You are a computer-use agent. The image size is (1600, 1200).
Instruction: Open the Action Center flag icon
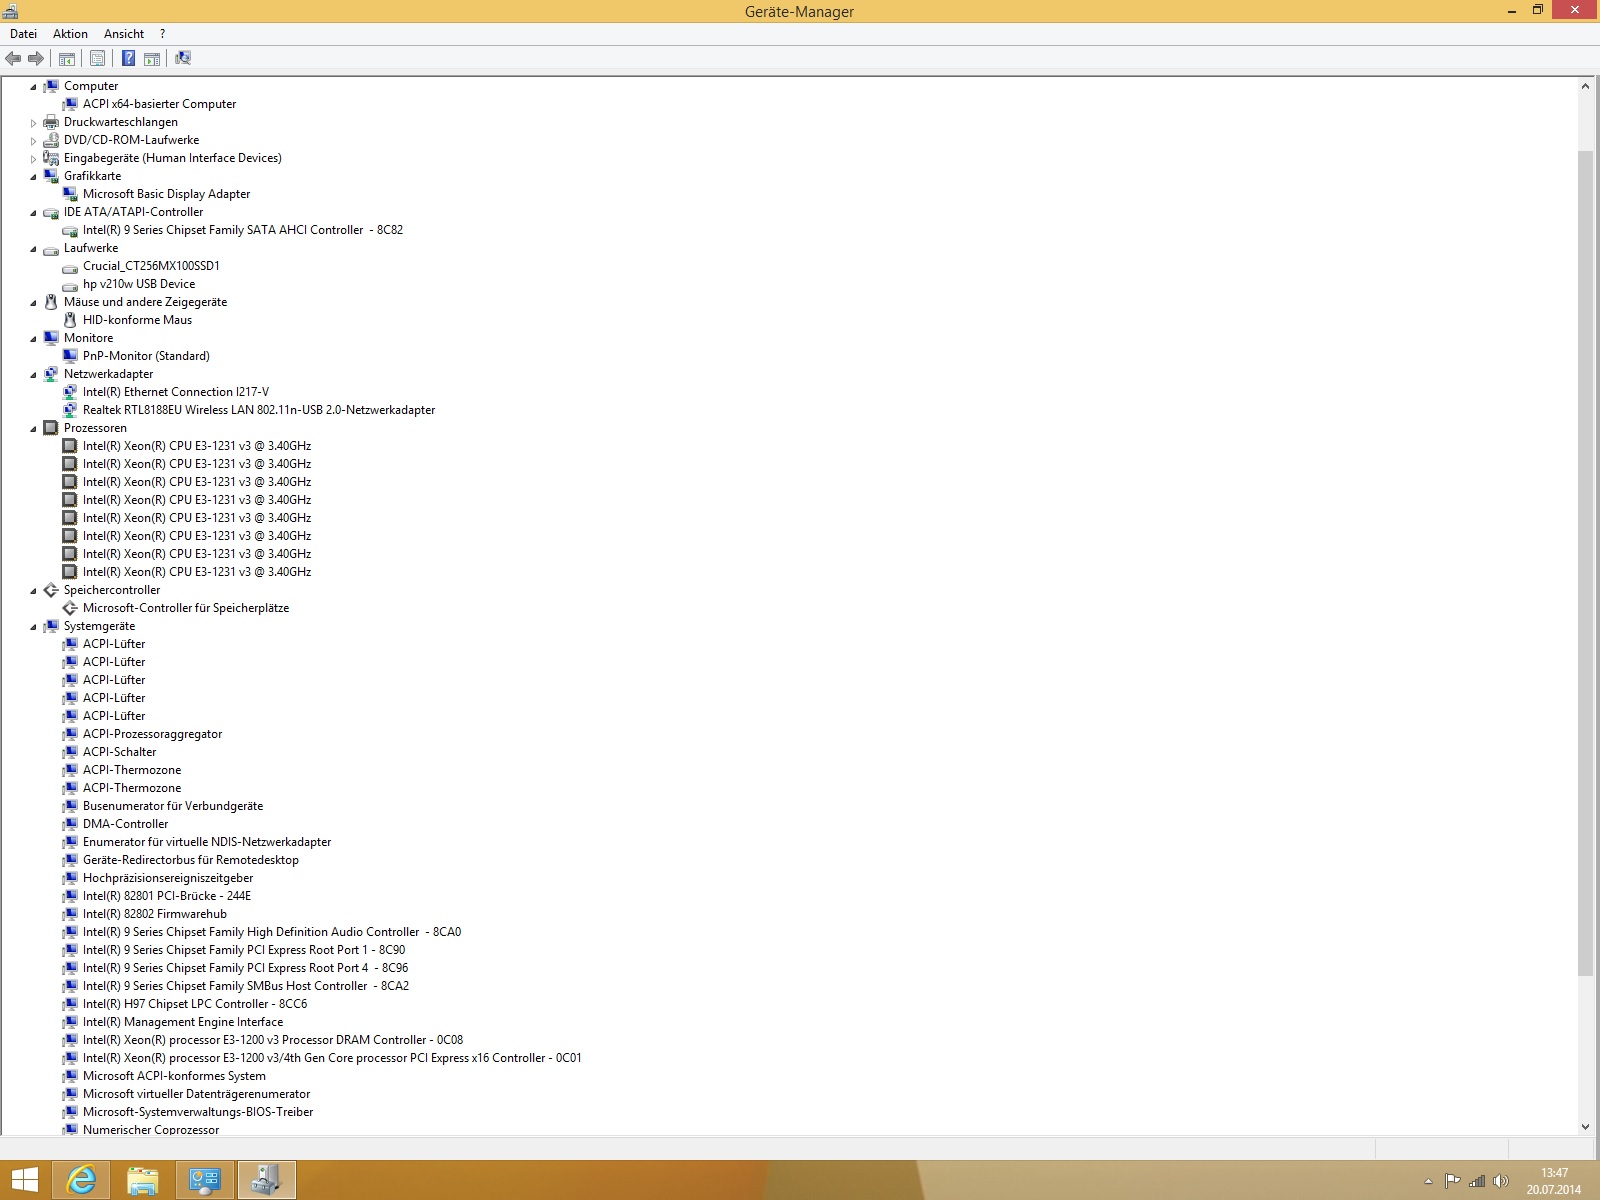tap(1452, 1181)
